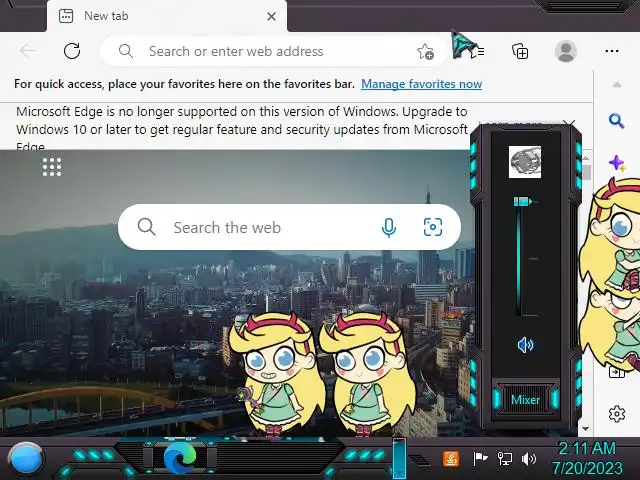Click the sidebar scroll up arrow
This screenshot has height=480, width=640.
click(617, 84)
